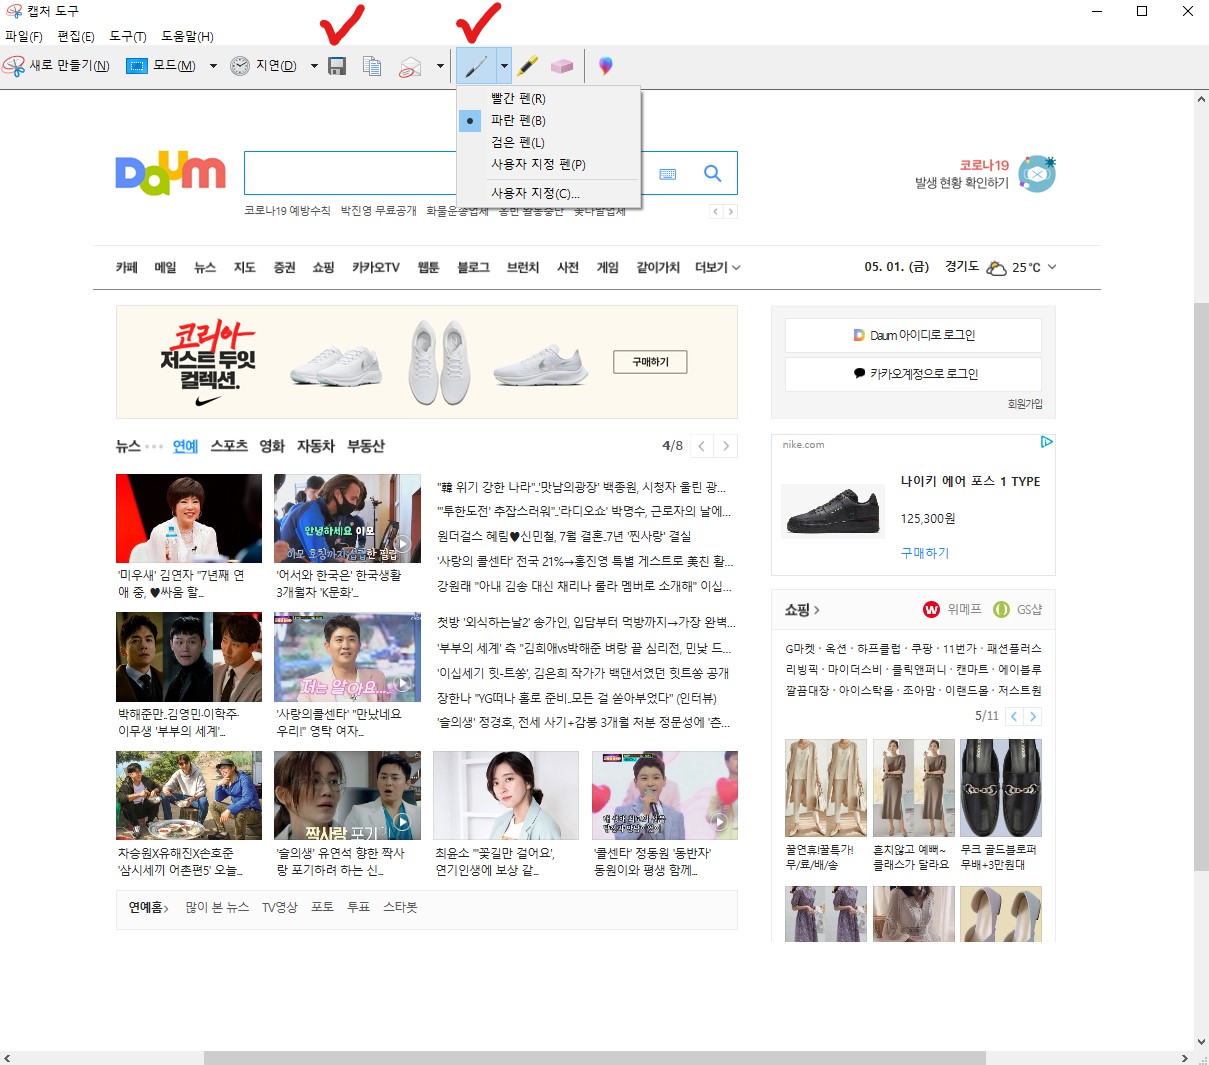This screenshot has width=1209, height=1065.
Task: Open the 웹툰 navigation link
Action: click(x=428, y=268)
